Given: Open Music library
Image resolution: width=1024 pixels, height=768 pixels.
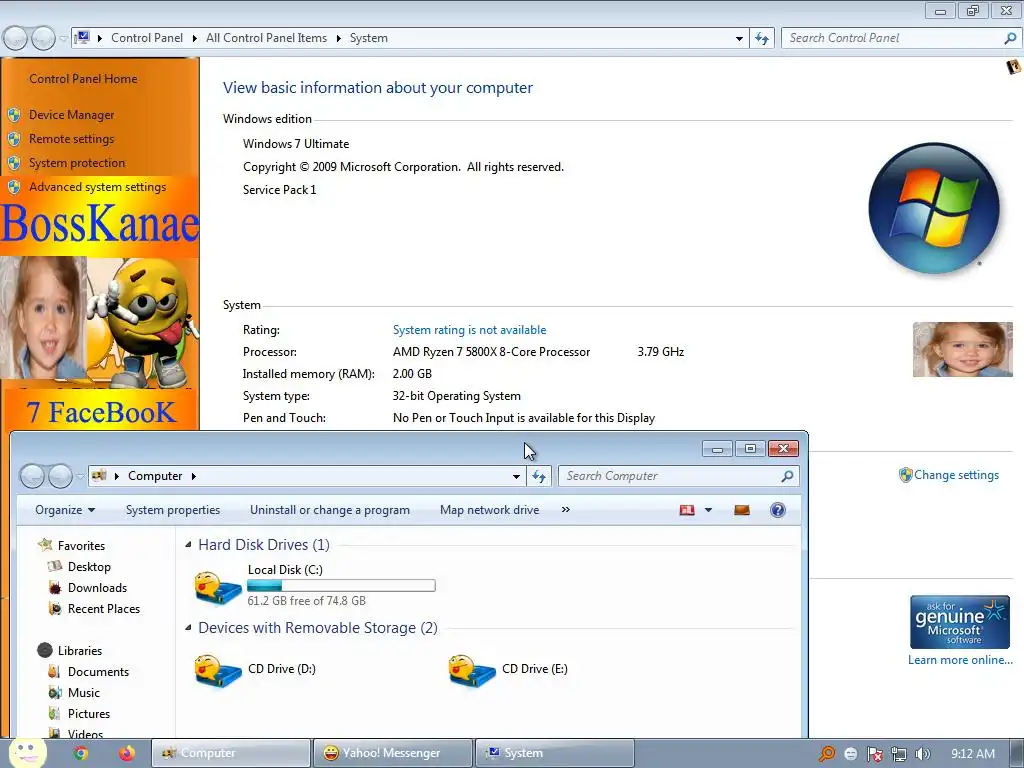Looking at the screenshot, I should click(84, 693).
